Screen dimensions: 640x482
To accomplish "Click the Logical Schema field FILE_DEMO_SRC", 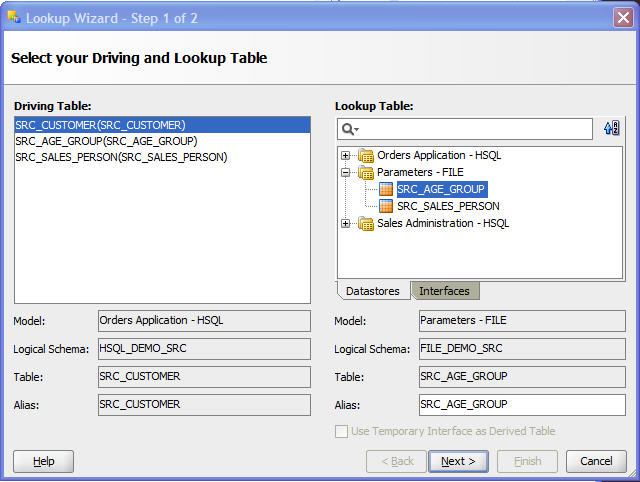I will (522, 349).
